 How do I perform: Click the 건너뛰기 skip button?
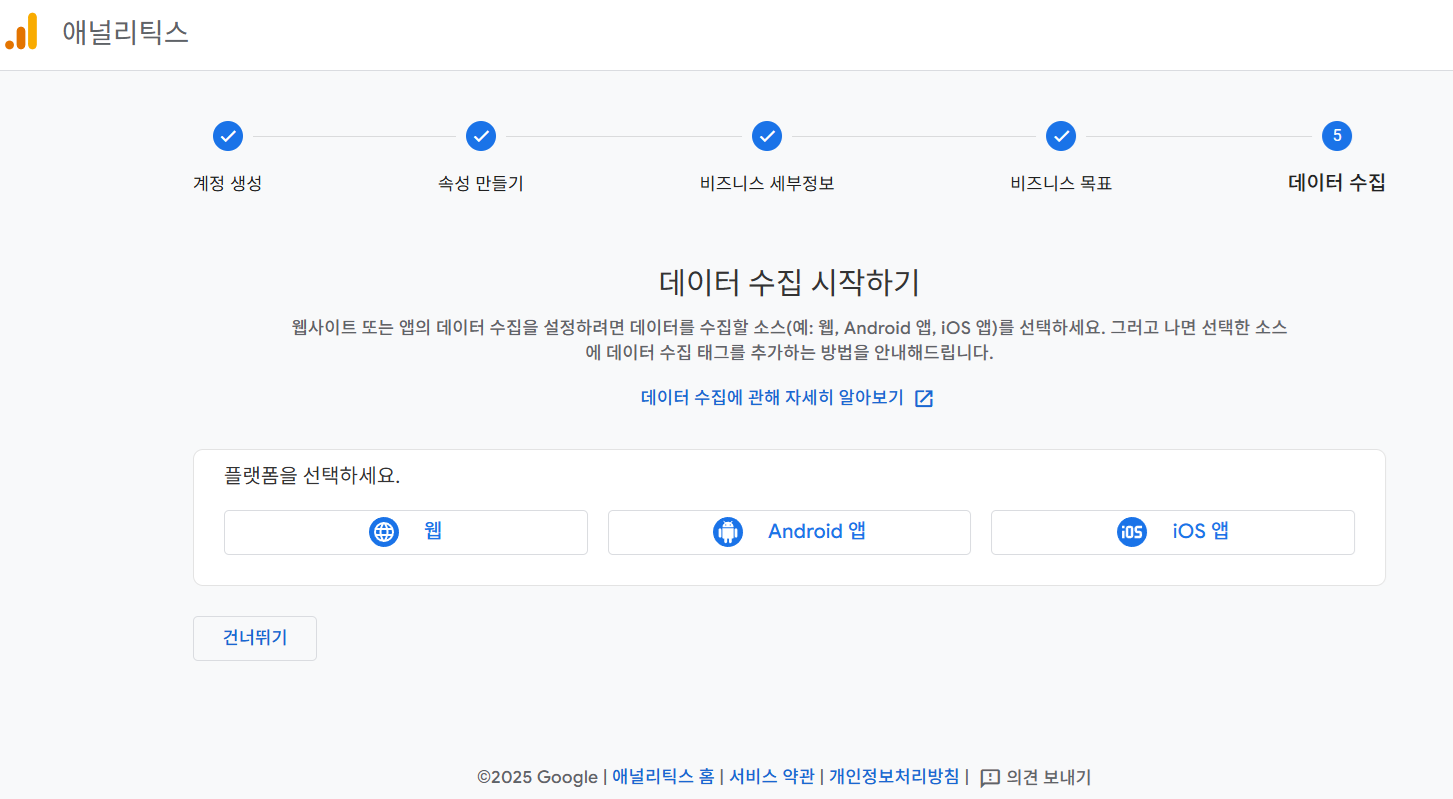point(254,638)
